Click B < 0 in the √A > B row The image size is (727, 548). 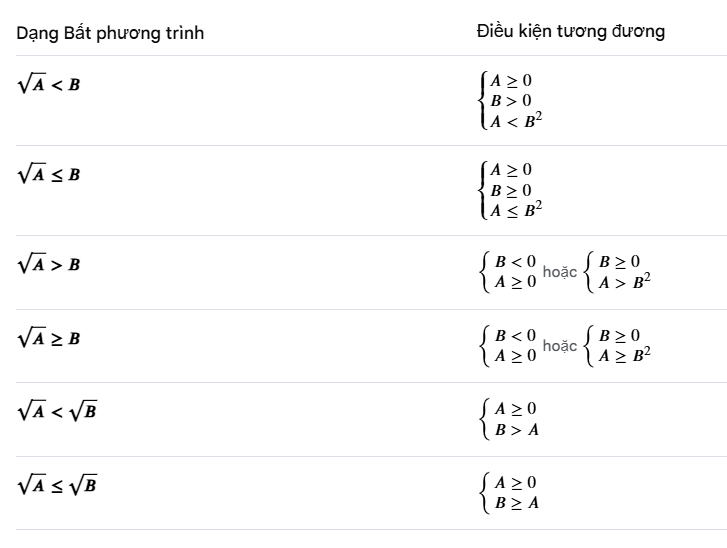[x=516, y=262]
